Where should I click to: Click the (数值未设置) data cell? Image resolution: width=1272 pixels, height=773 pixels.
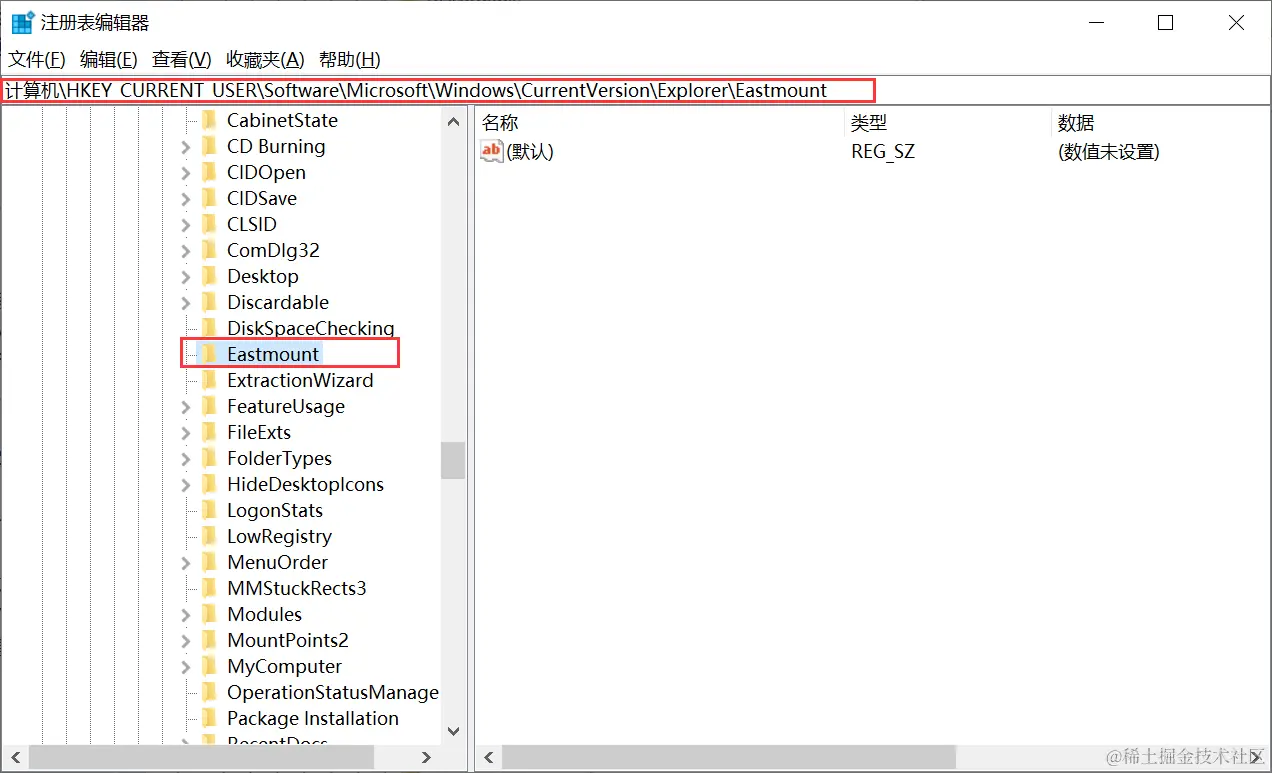coord(1109,152)
